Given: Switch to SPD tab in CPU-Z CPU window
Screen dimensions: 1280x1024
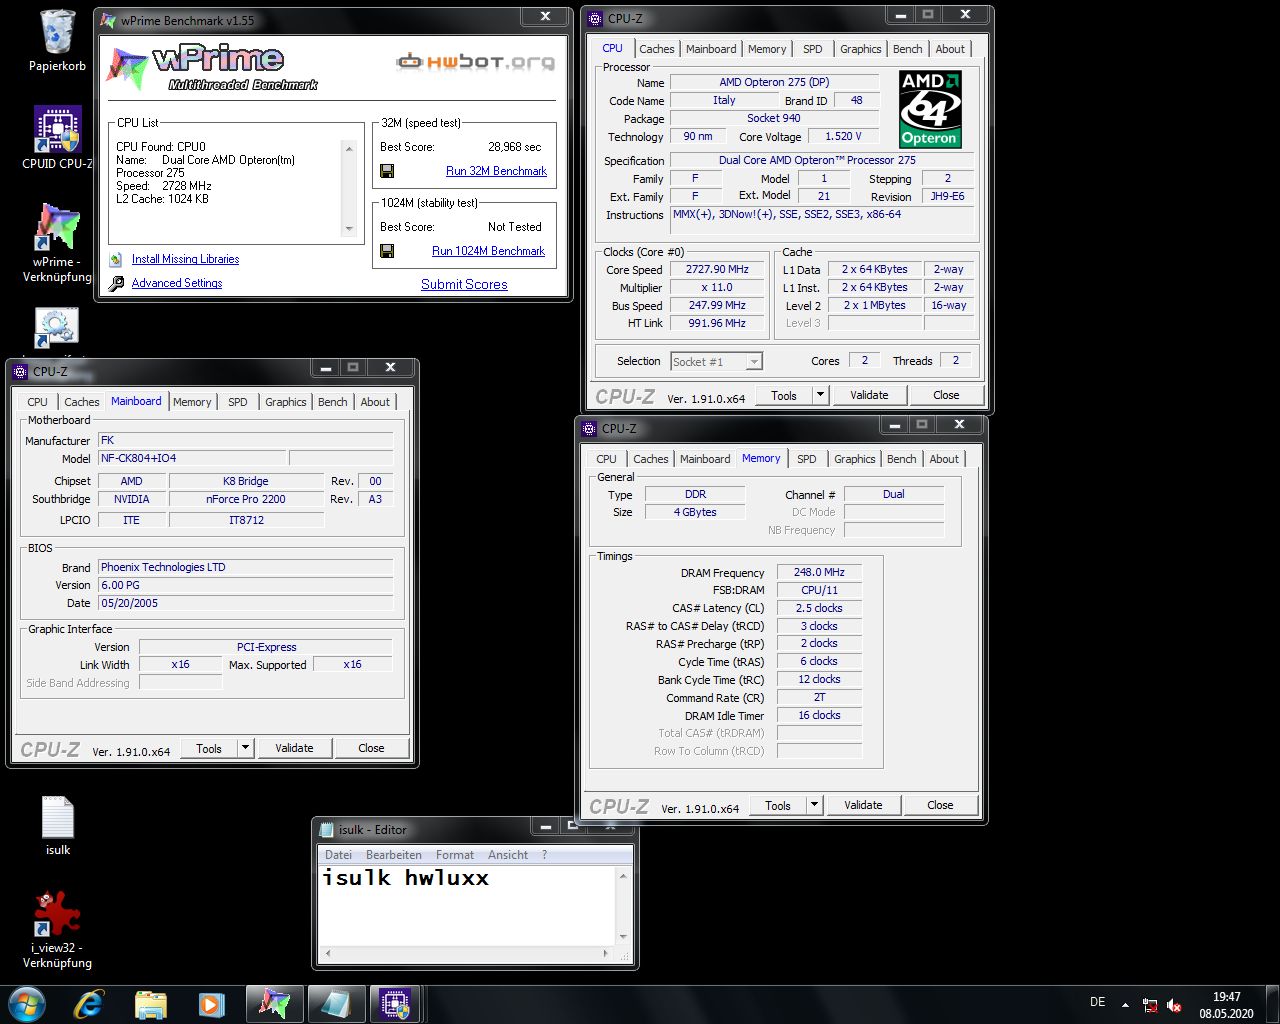Looking at the screenshot, I should click(x=813, y=49).
